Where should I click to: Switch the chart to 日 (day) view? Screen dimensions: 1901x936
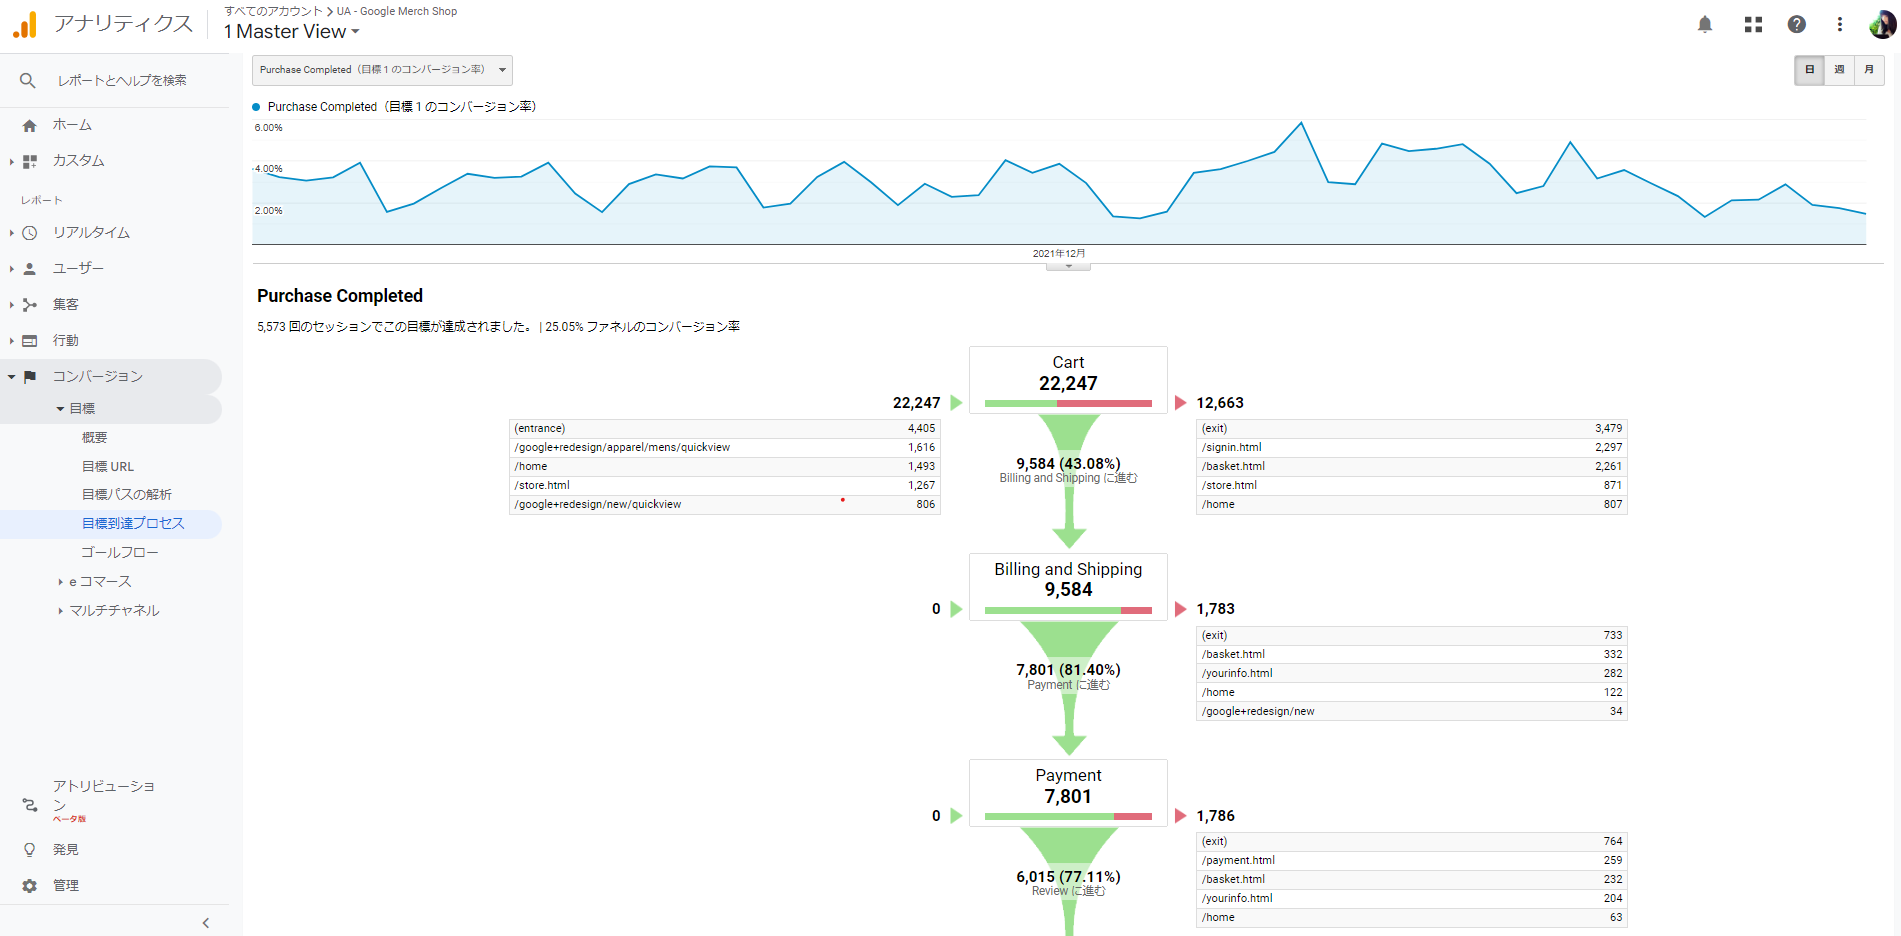(x=1809, y=70)
